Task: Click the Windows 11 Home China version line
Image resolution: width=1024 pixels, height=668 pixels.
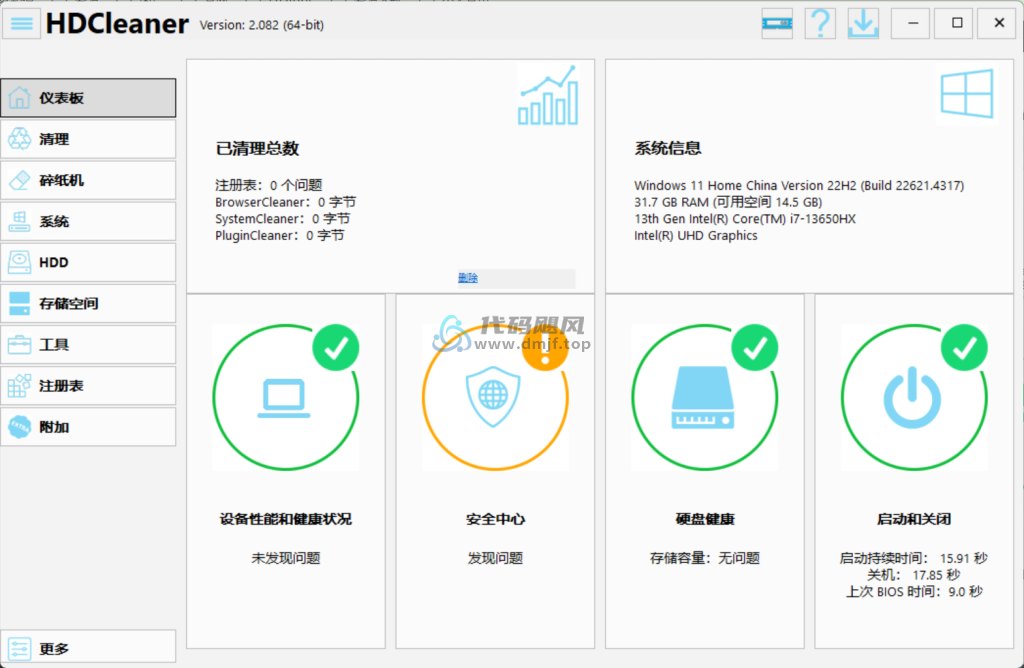Action: tap(799, 185)
